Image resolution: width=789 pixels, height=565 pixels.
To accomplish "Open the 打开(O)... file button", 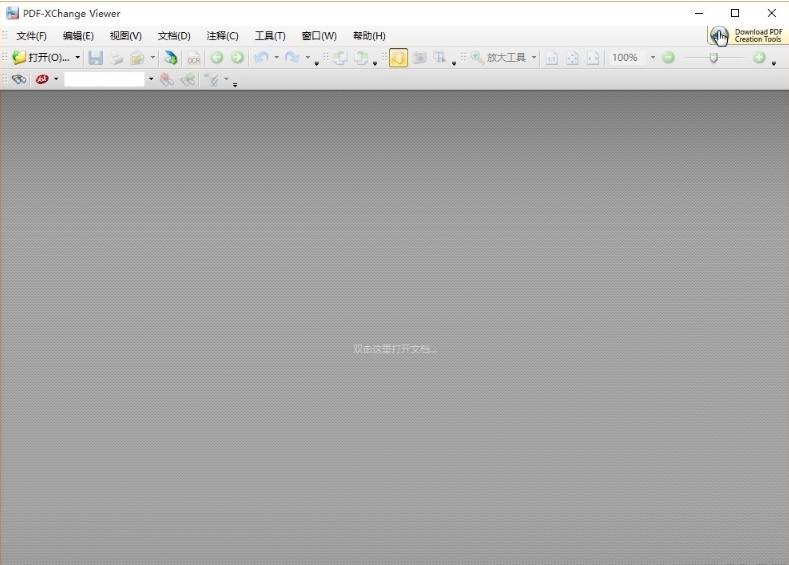I will [41, 57].
